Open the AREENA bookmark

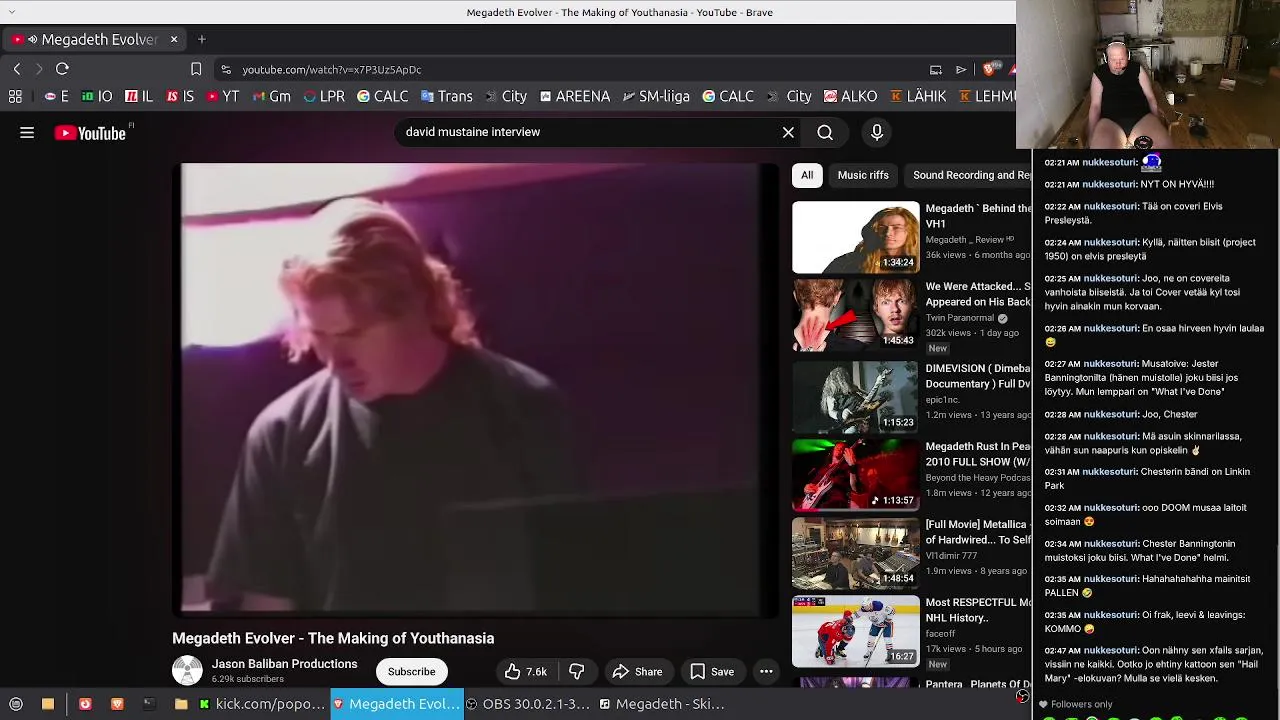point(575,96)
